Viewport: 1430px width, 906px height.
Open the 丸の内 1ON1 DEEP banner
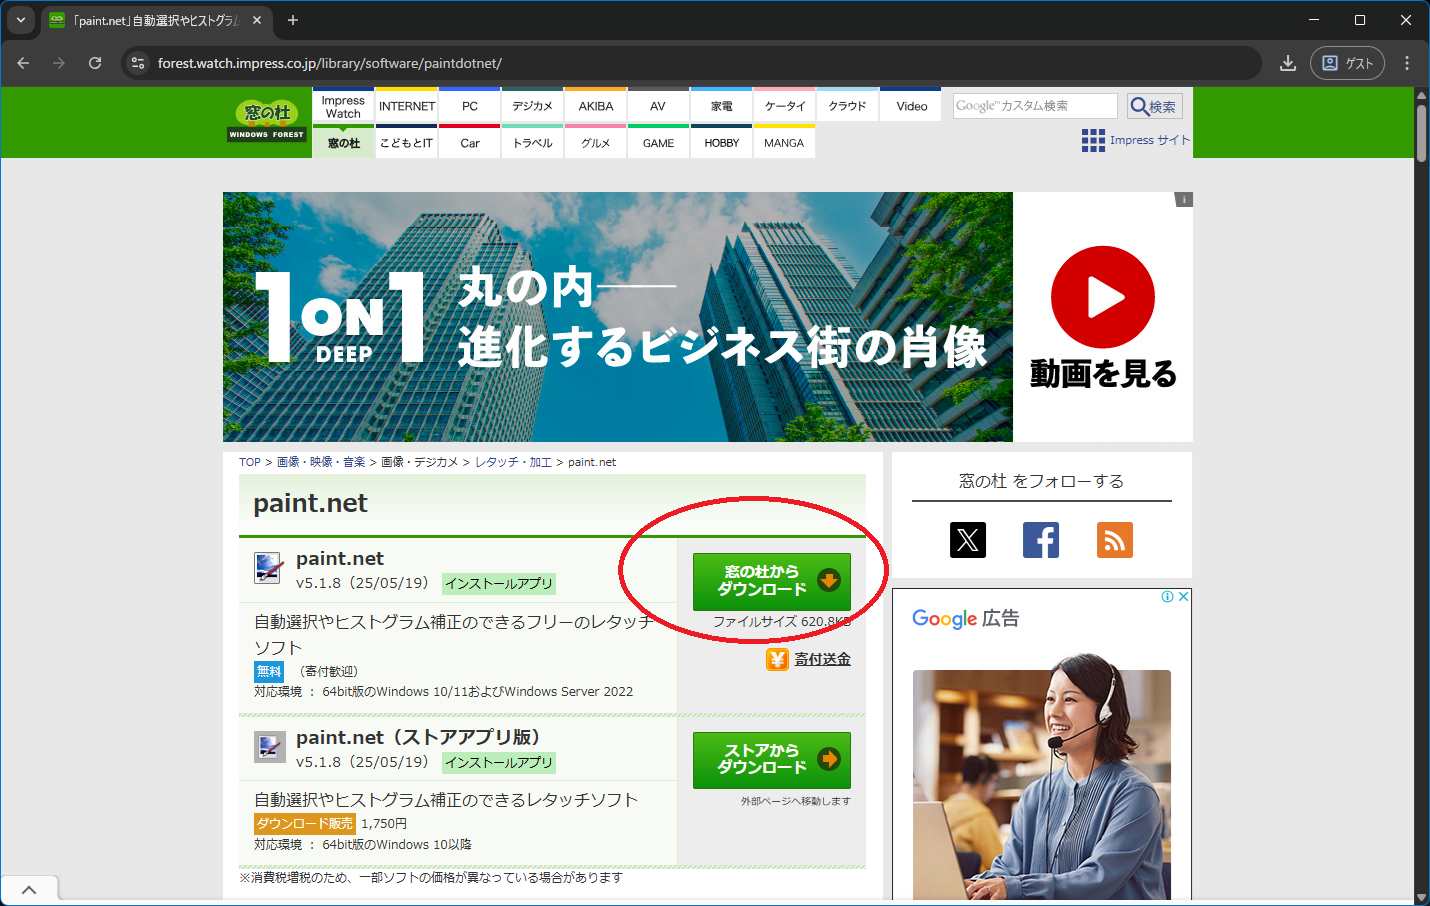tap(618, 317)
